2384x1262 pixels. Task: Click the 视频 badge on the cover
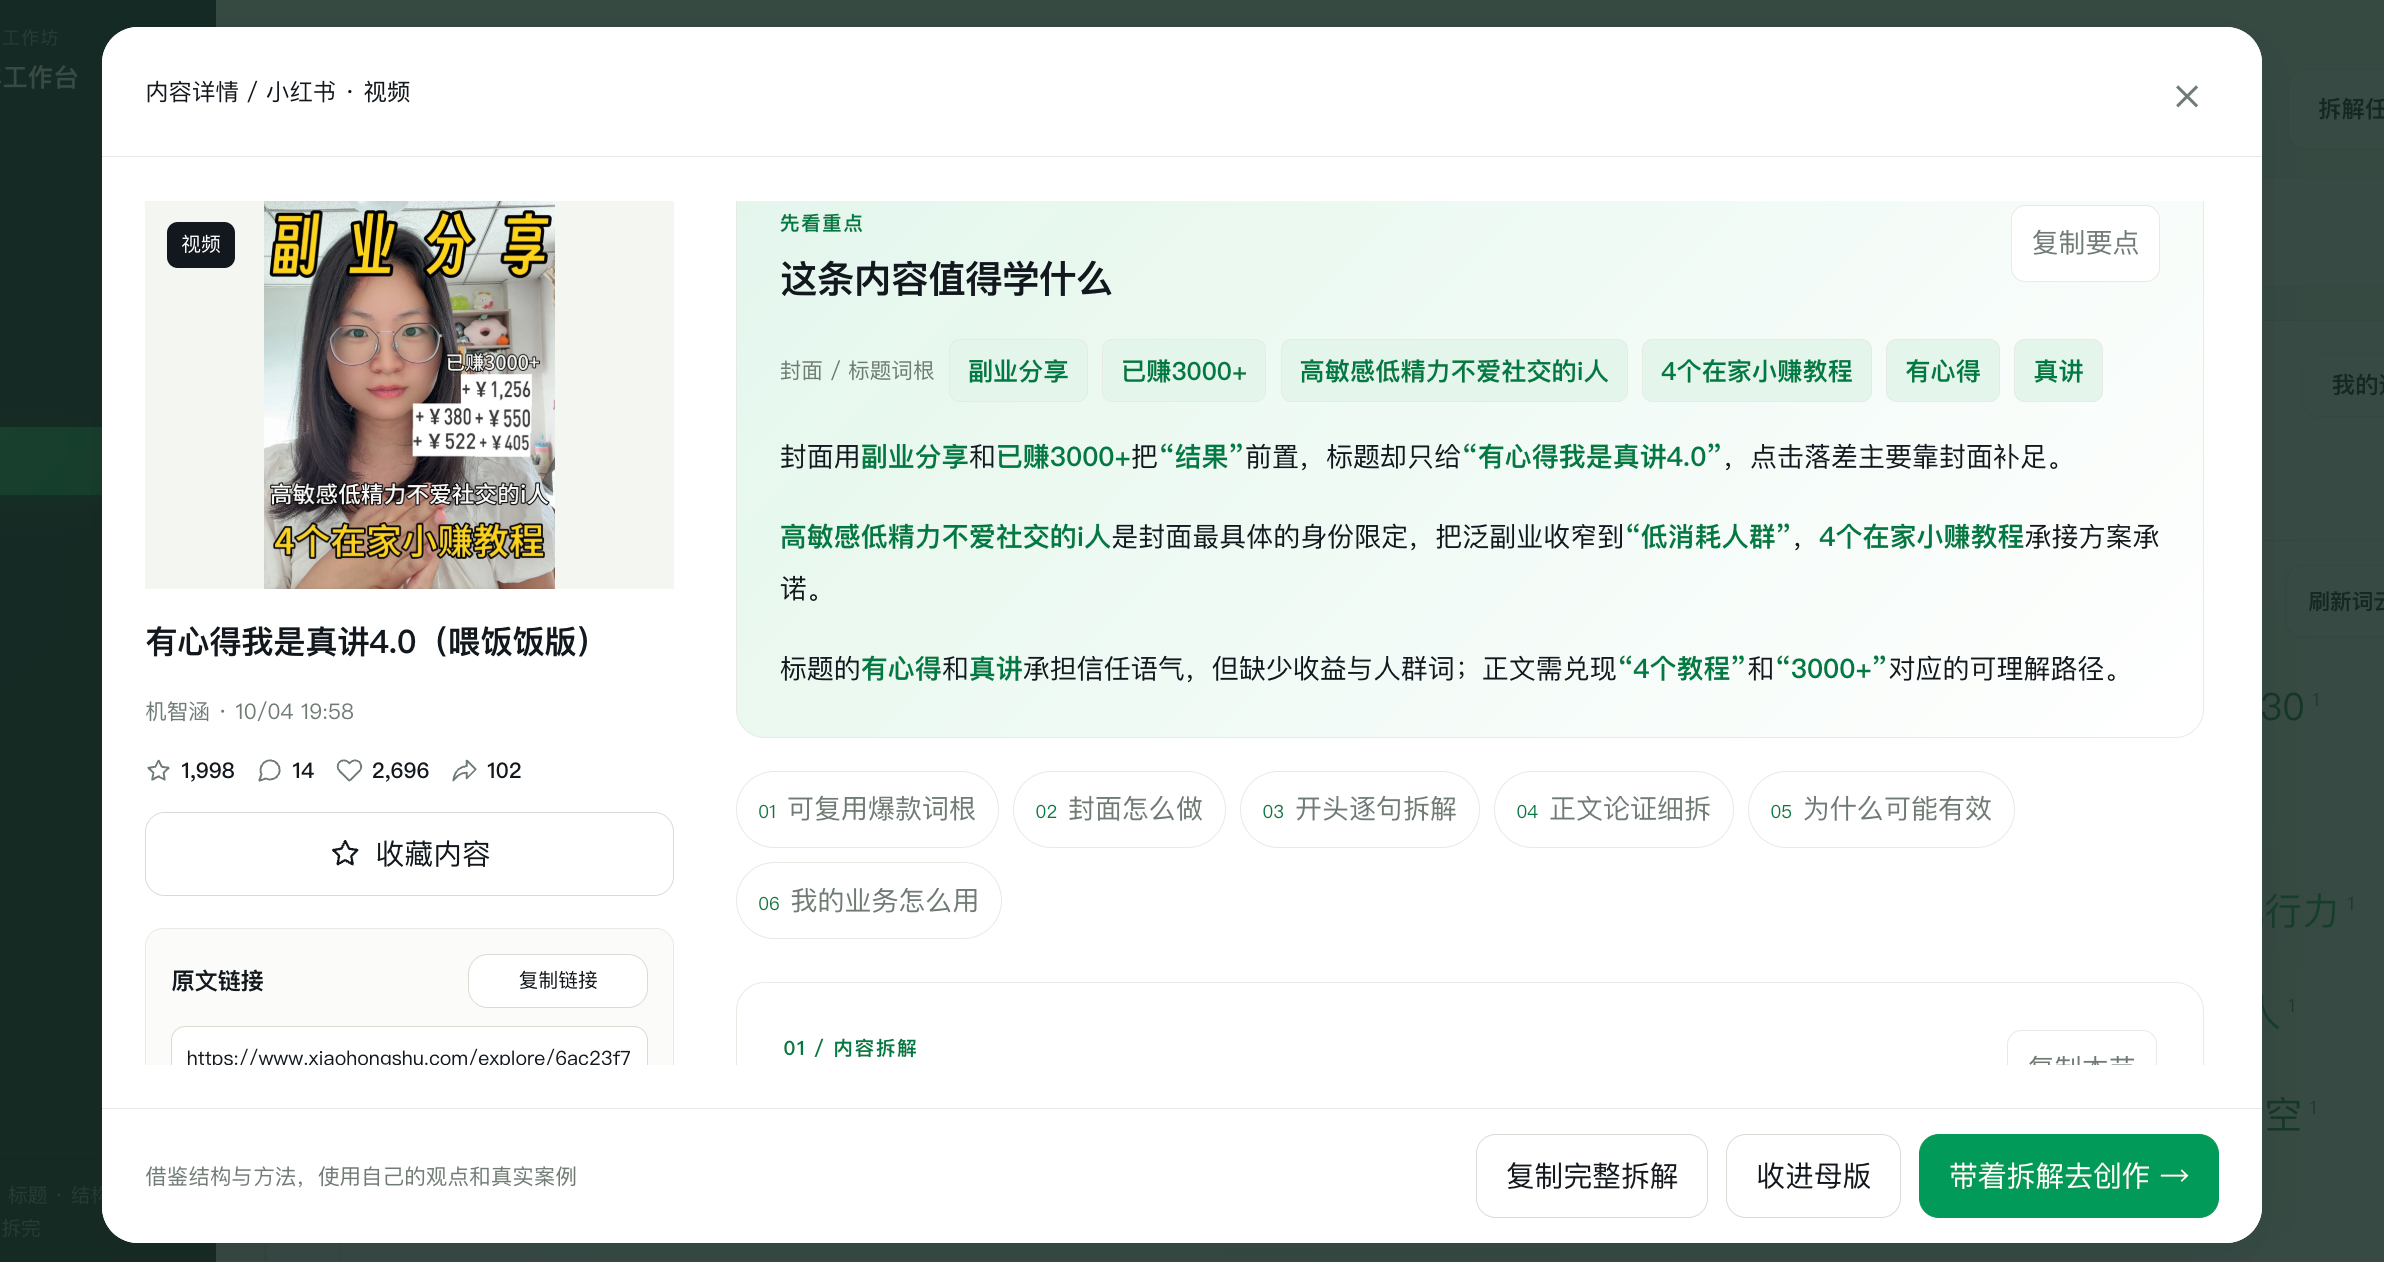[201, 244]
